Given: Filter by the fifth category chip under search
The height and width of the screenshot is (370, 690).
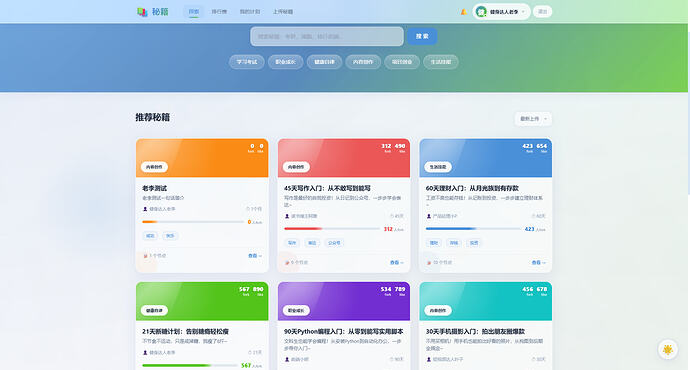Looking at the screenshot, I should (402, 62).
